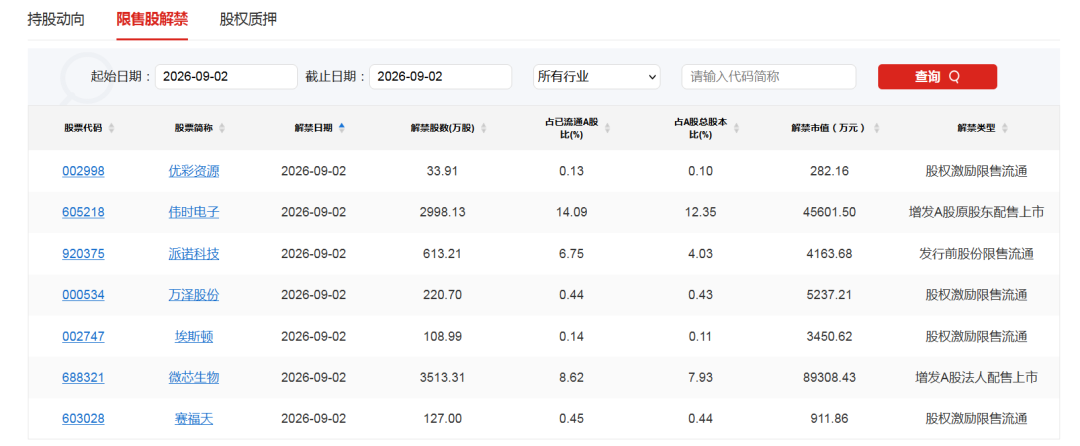The width and height of the screenshot is (1080, 446).
Task: Sort by 占已流通A股比 arrows
Action: click(x=608, y=128)
